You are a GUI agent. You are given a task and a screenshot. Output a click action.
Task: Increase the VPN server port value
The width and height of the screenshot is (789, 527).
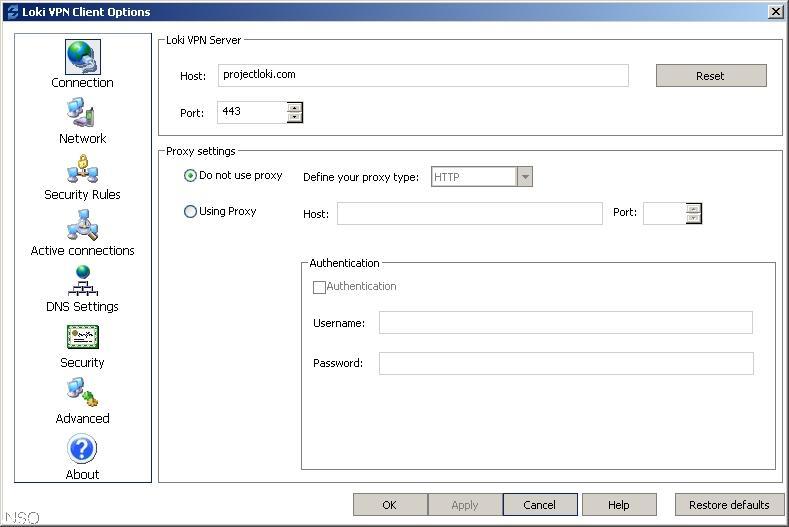click(295, 107)
